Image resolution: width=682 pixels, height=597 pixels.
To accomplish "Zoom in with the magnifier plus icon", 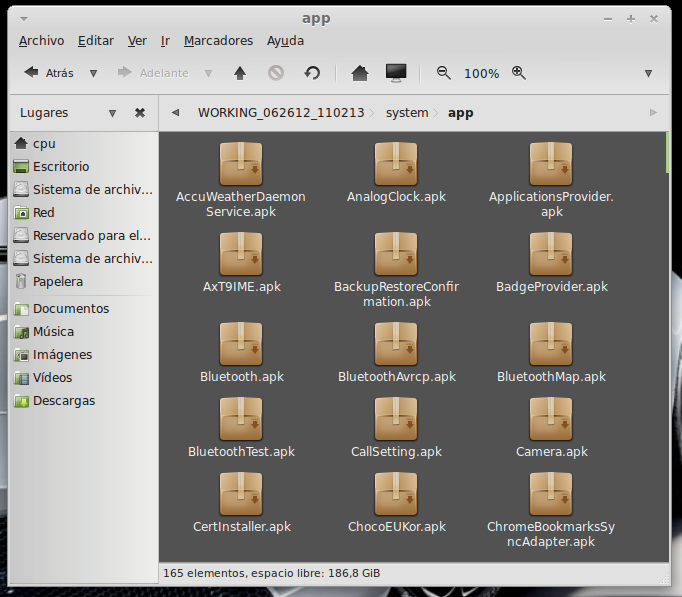I will pos(518,73).
